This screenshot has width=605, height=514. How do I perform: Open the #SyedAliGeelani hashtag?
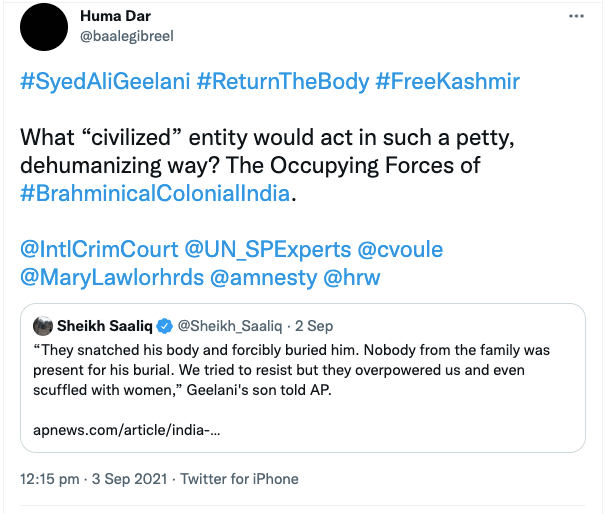tap(106, 82)
